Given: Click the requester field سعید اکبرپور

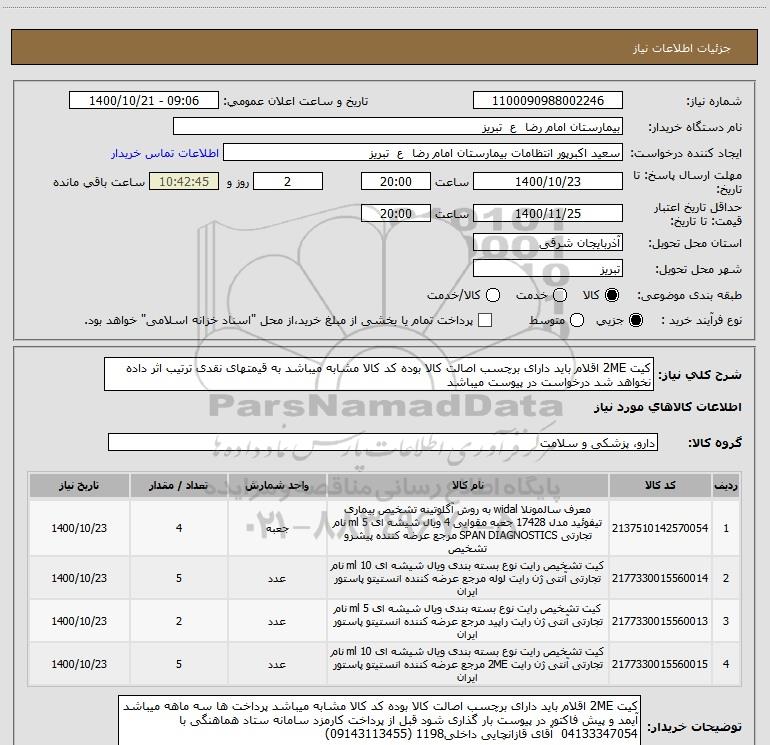Looking at the screenshot, I should (423, 153).
